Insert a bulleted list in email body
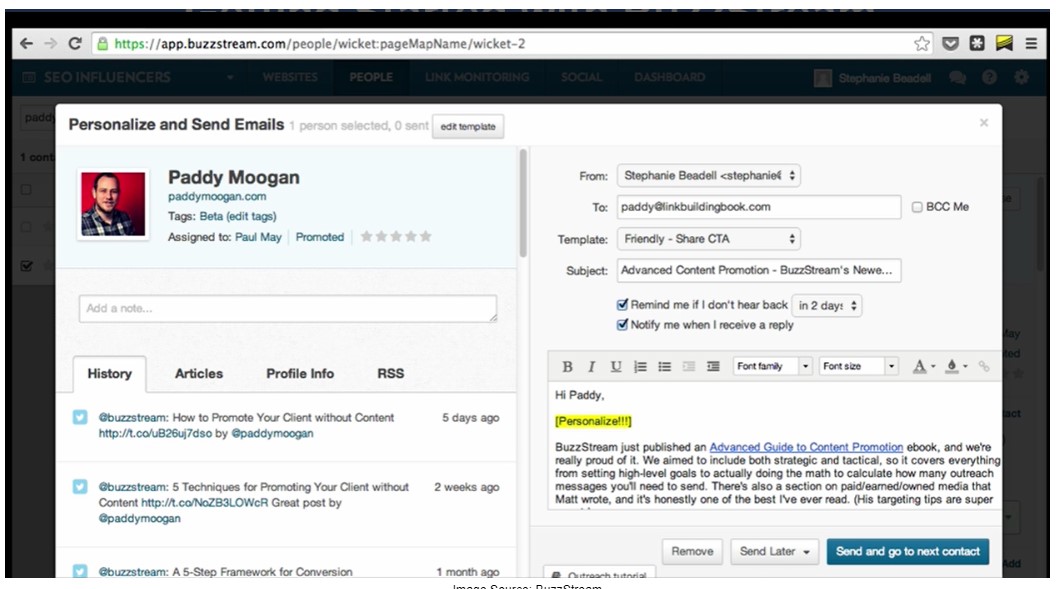 click(665, 366)
